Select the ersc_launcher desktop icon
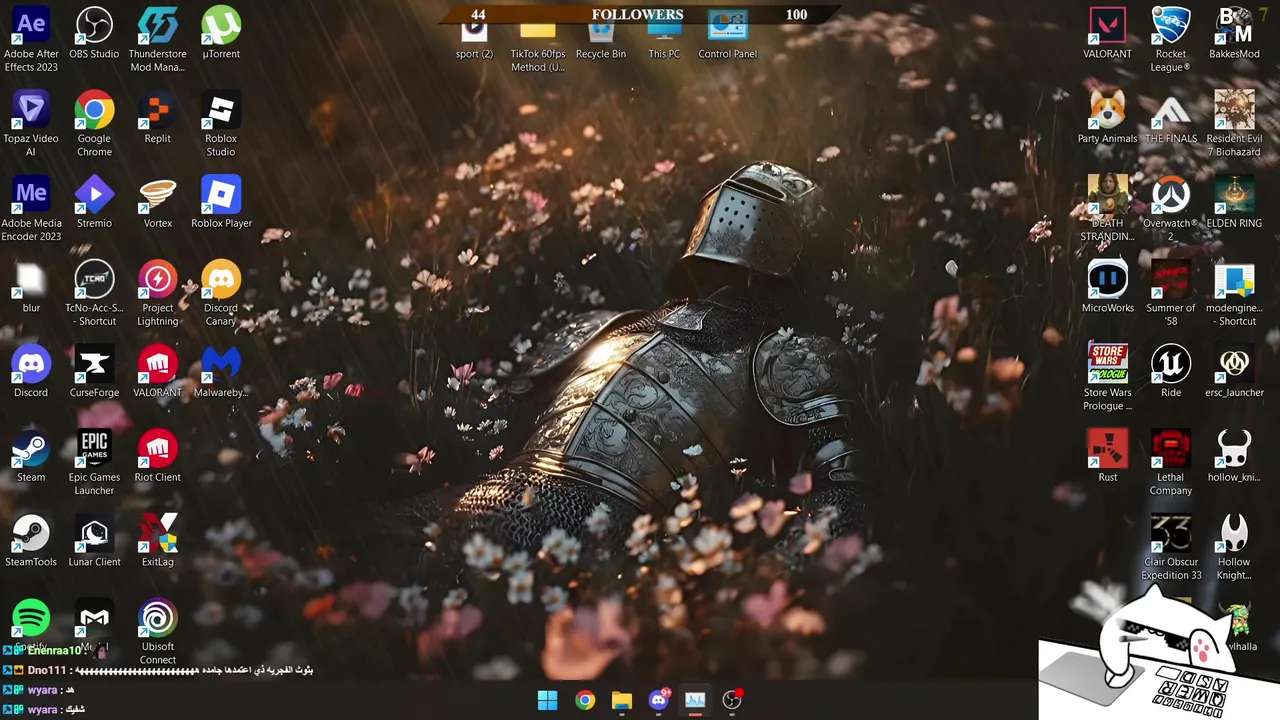Viewport: 1280px width, 720px height. [x=1234, y=372]
